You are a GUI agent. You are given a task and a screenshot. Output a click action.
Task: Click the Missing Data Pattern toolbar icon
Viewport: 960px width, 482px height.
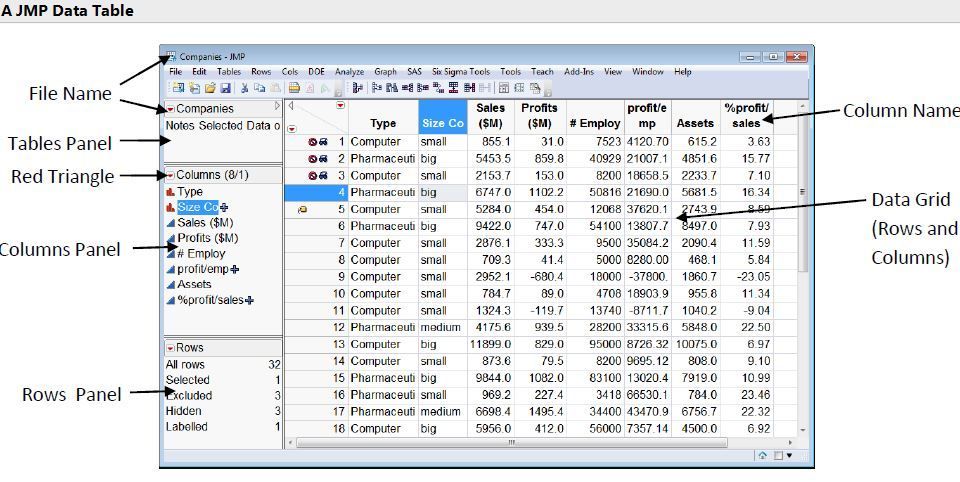point(519,88)
